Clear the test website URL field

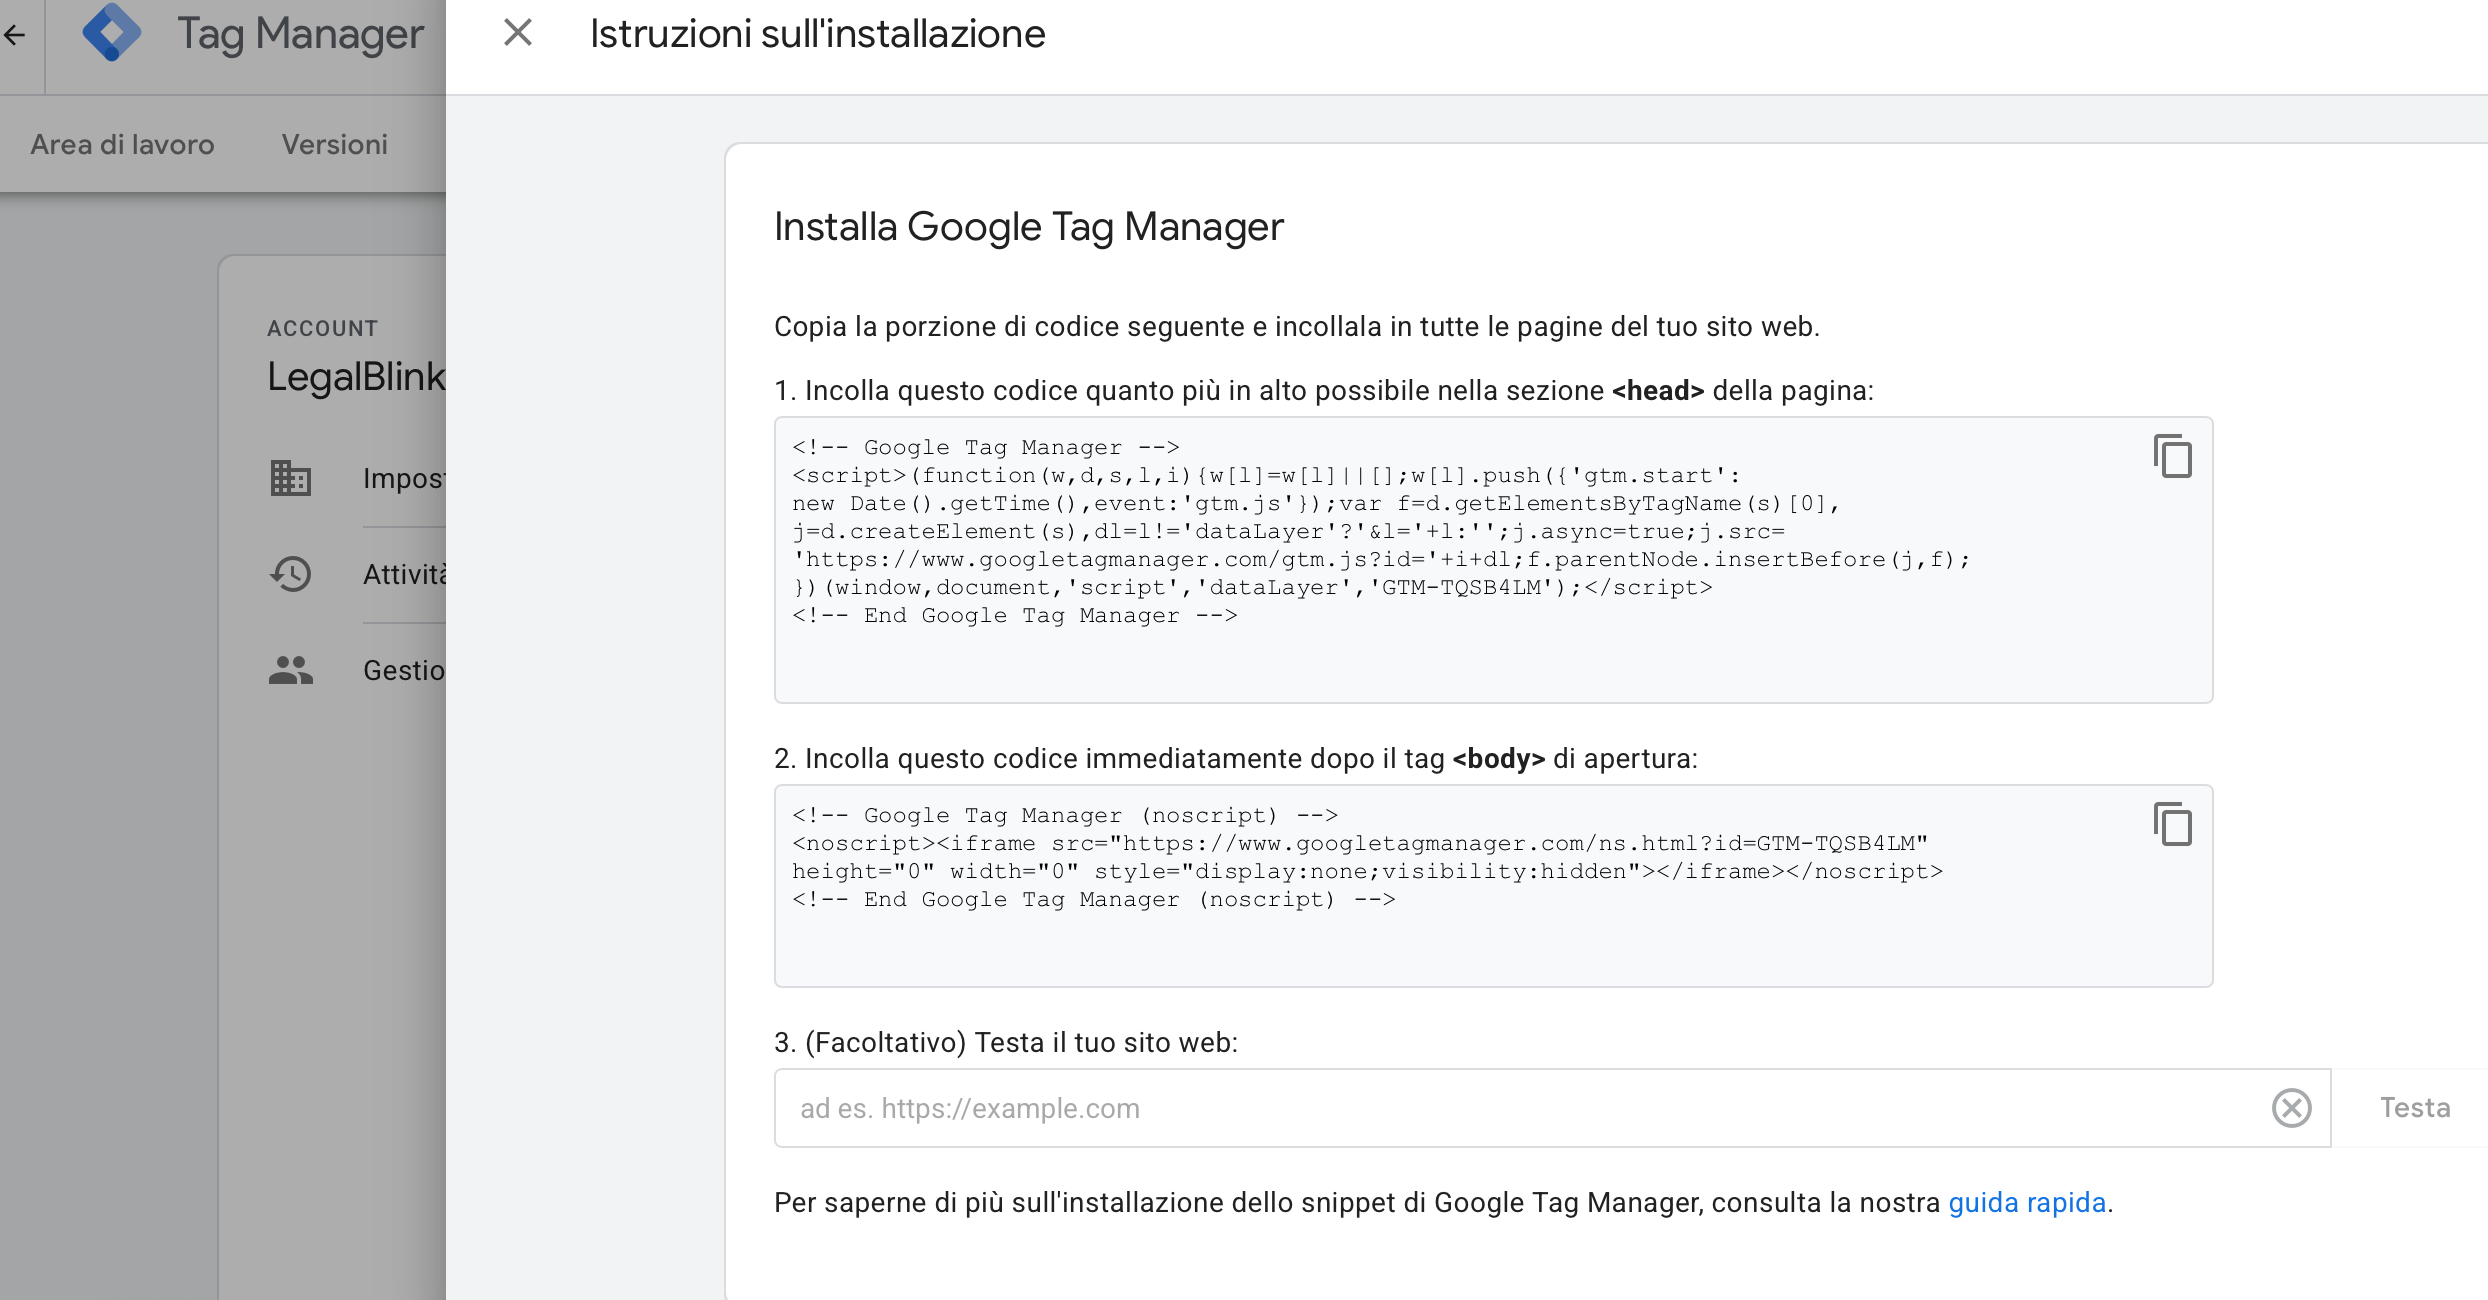(x=2291, y=1108)
